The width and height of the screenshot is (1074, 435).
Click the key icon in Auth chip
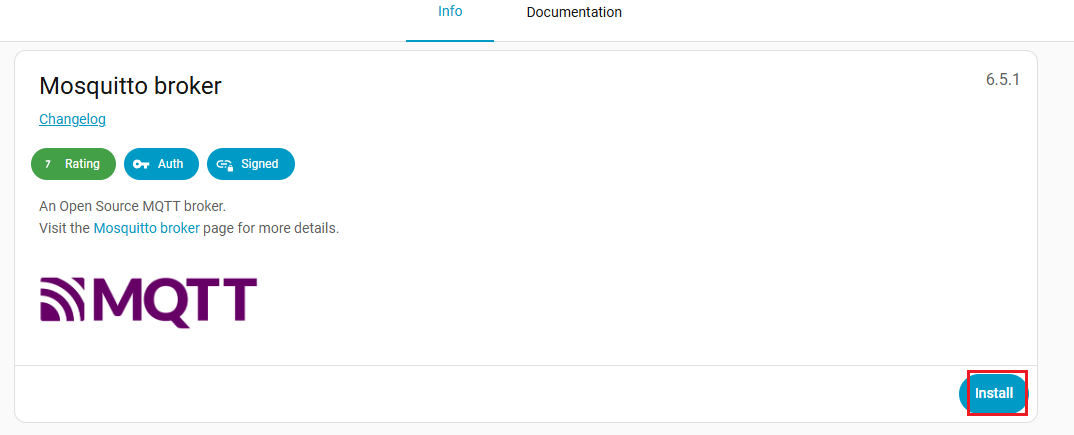pos(141,164)
